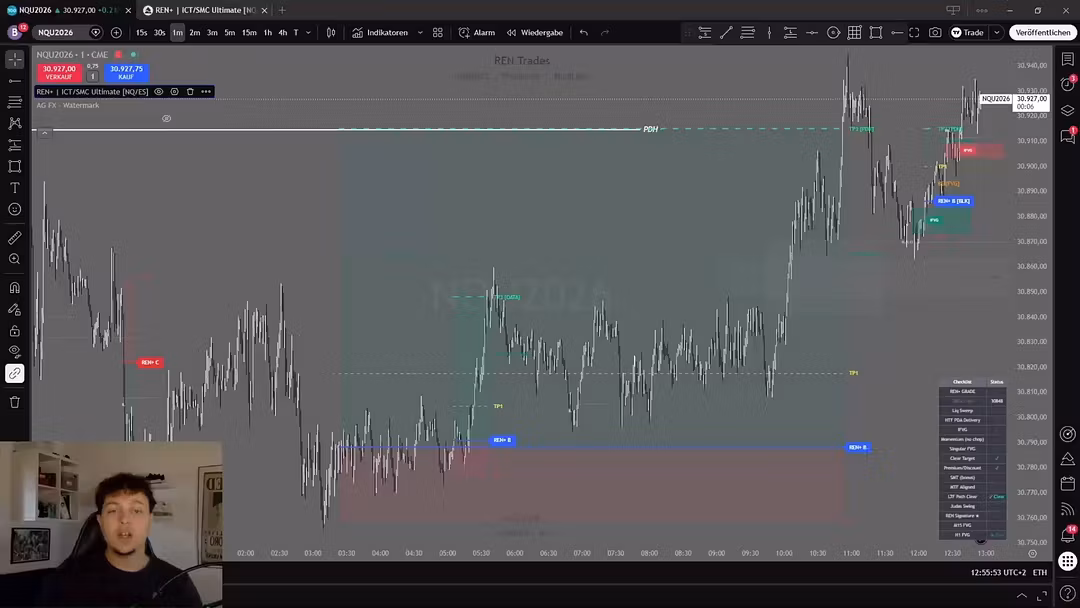The height and width of the screenshot is (608, 1080).
Task: Open the Indikatoren favorites dropdown arrow
Action: pos(420,32)
